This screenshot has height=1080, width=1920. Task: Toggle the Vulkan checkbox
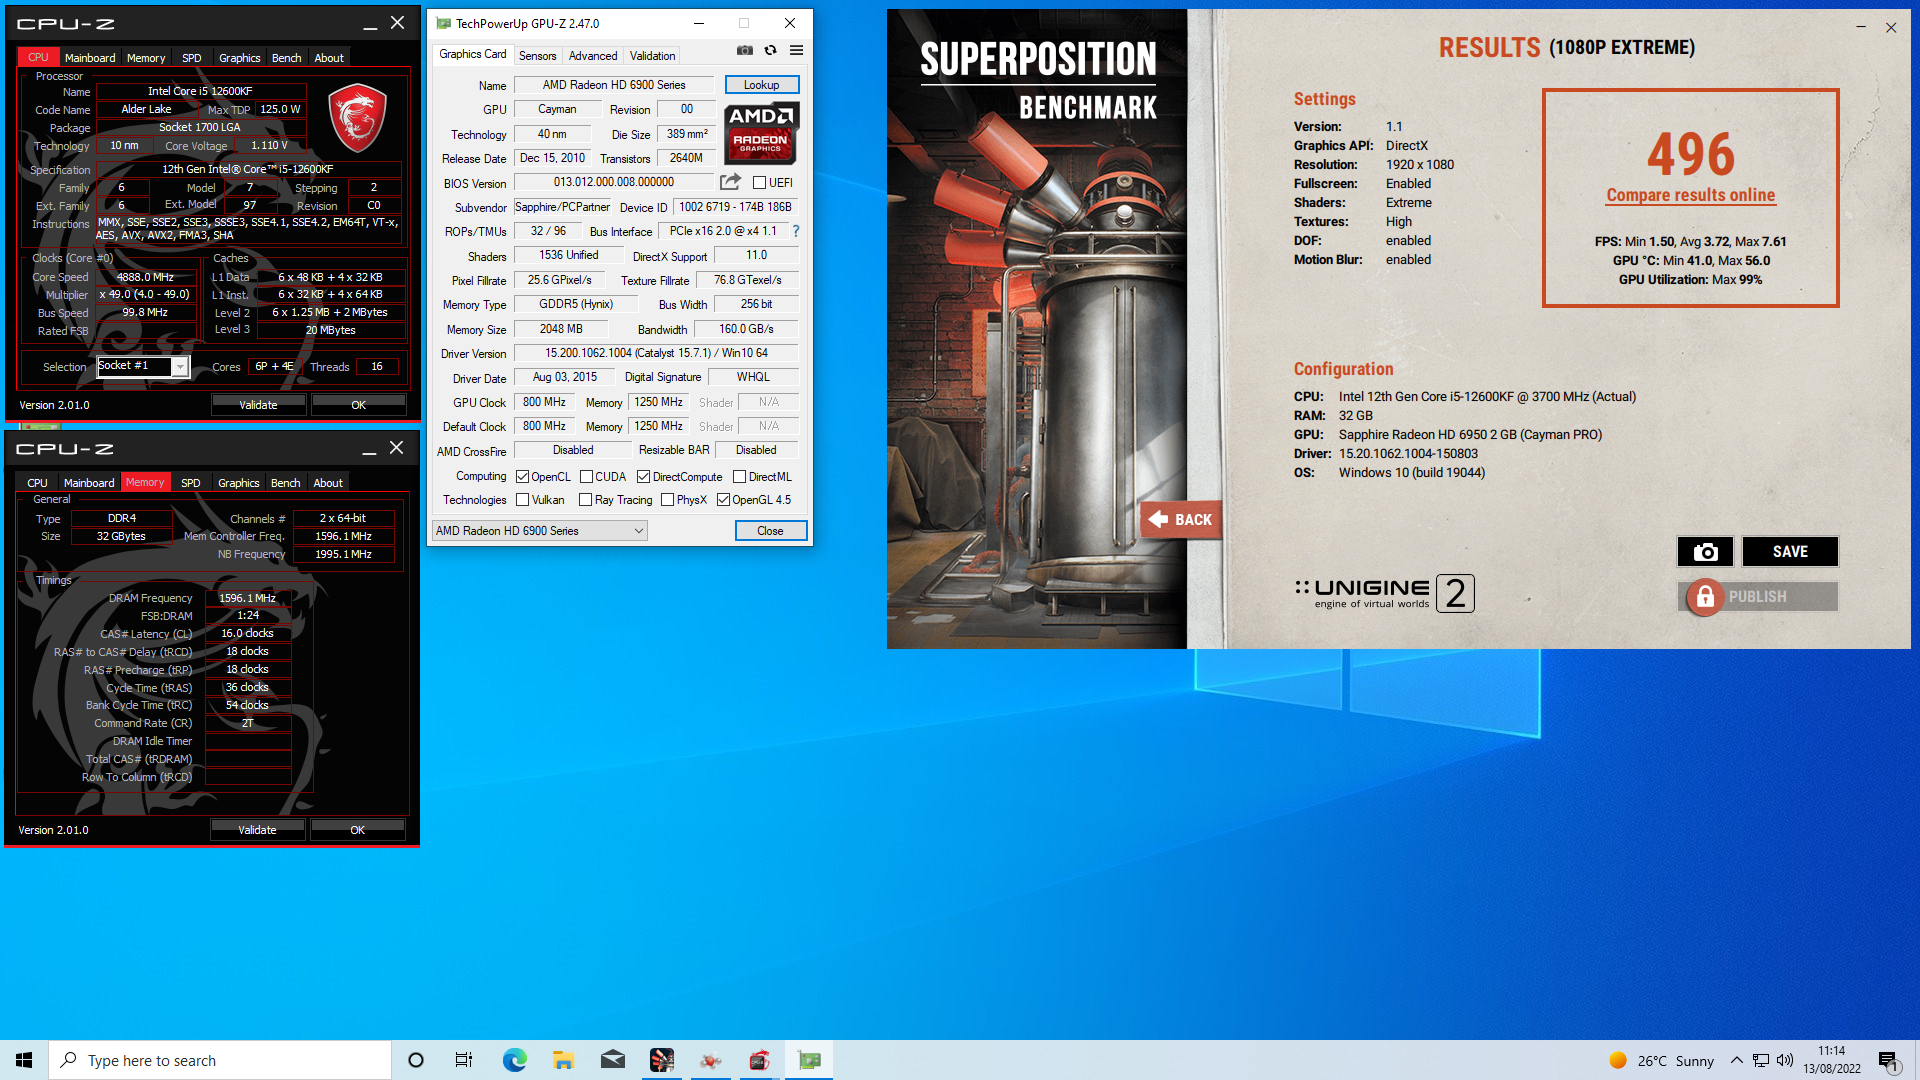click(522, 500)
